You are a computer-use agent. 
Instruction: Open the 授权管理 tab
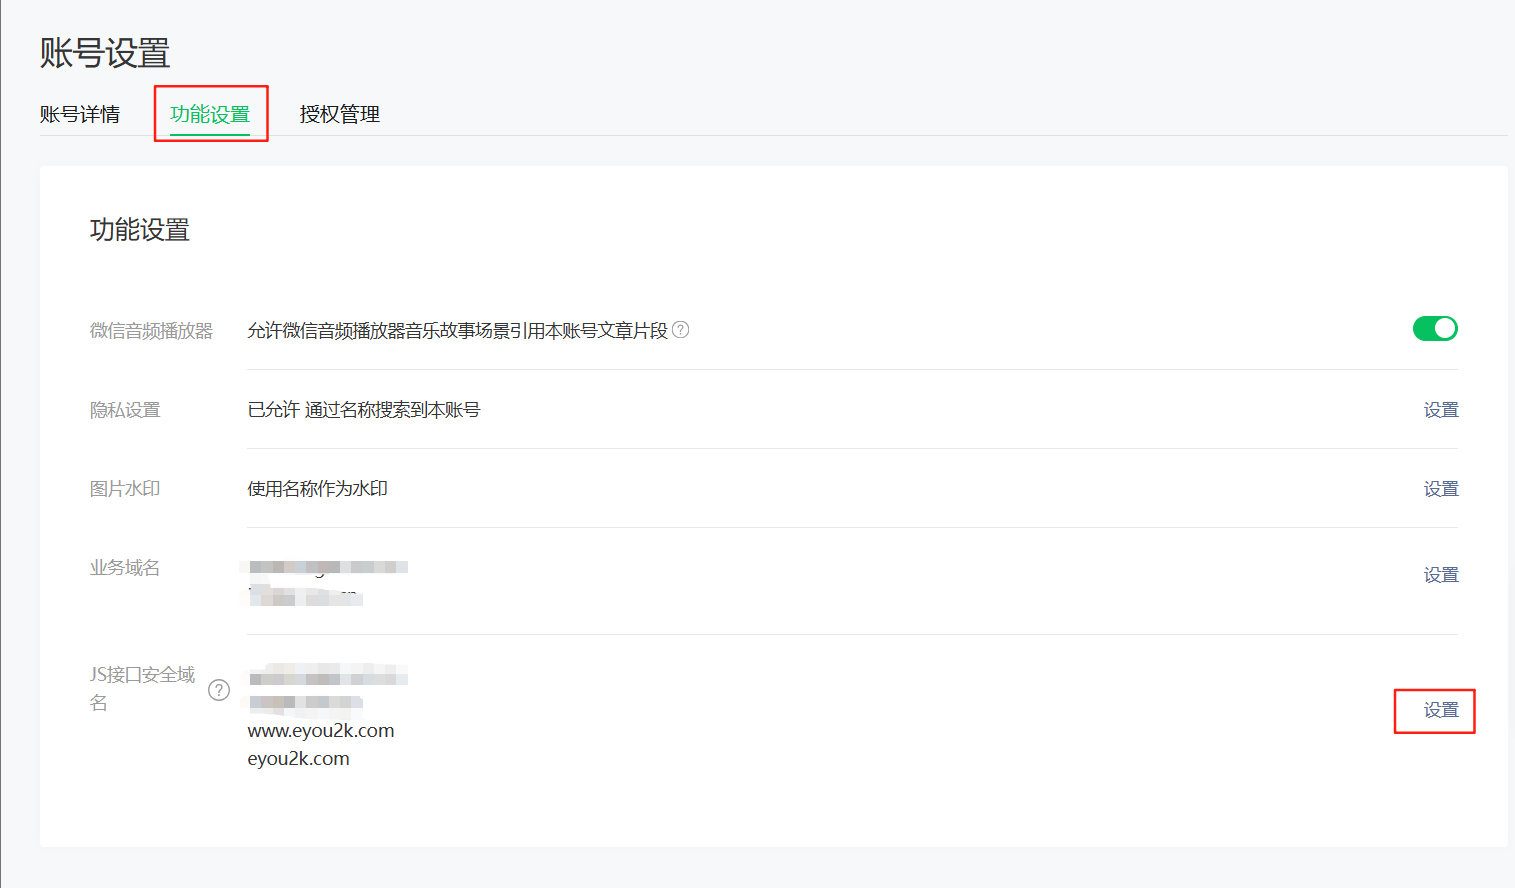pyautogui.click(x=340, y=114)
